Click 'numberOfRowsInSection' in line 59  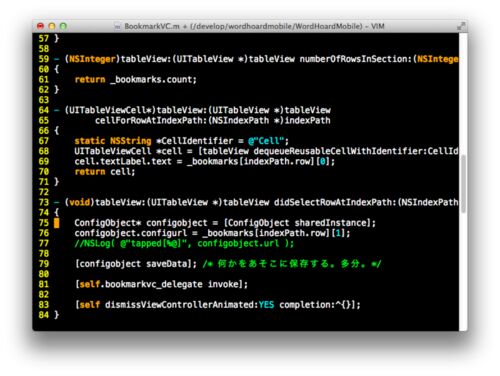pyautogui.click(x=353, y=59)
